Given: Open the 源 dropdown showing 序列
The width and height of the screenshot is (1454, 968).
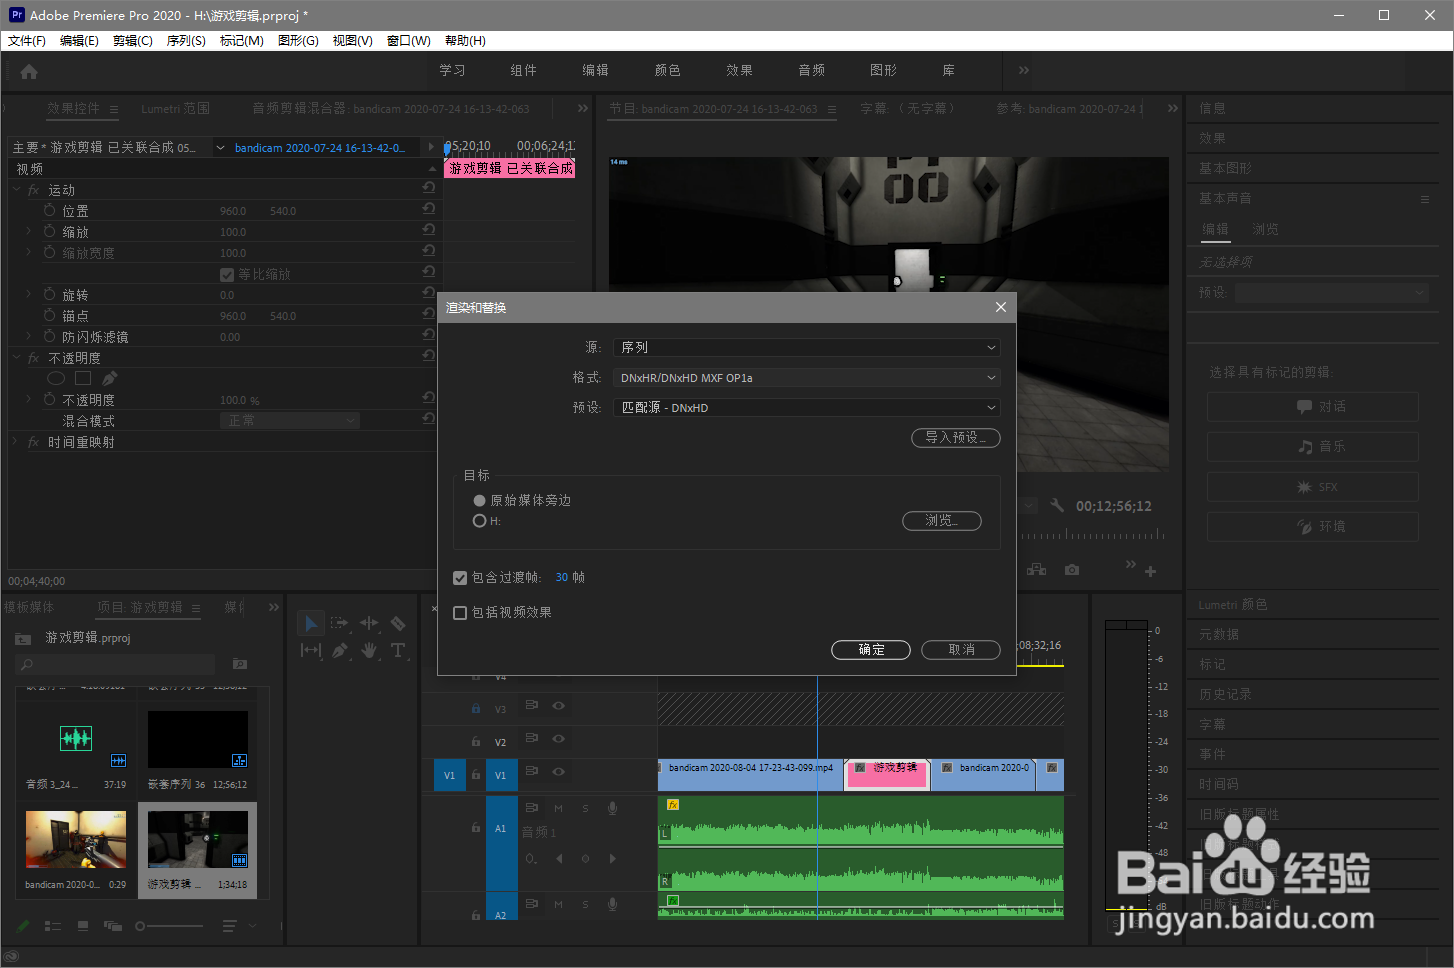Looking at the screenshot, I should pos(807,347).
